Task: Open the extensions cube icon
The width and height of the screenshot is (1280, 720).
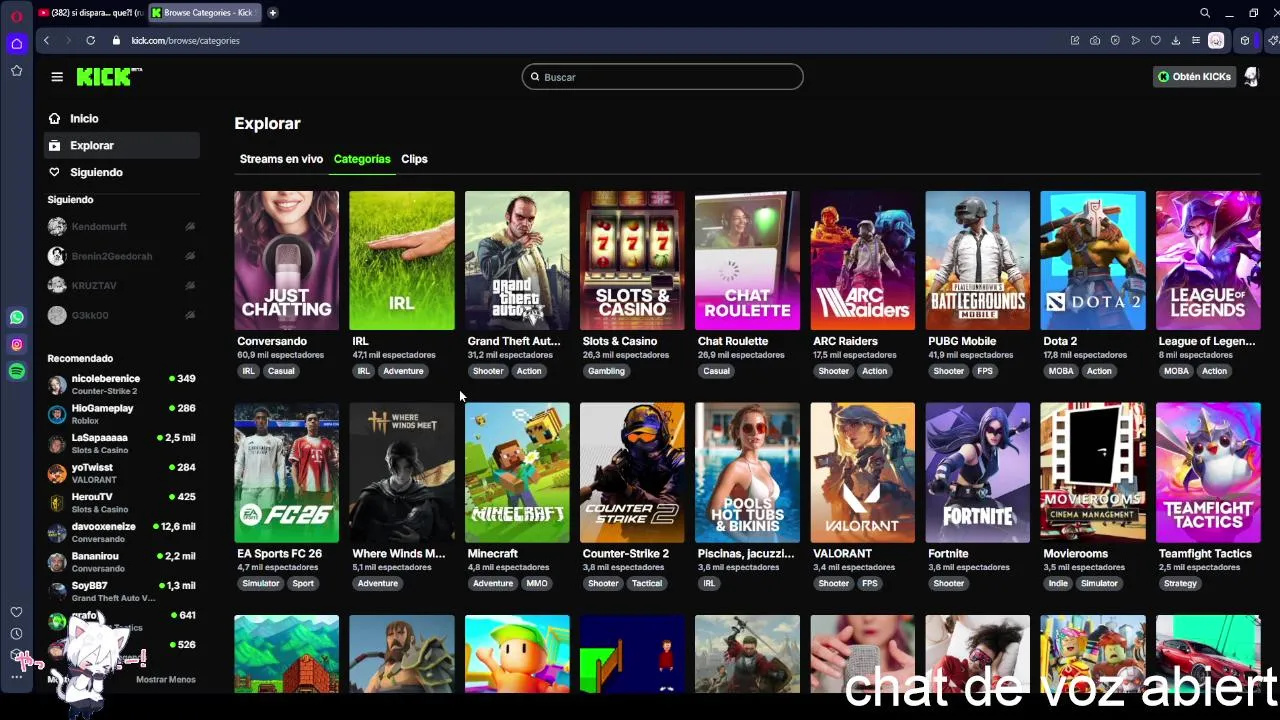Action: (x=1245, y=41)
